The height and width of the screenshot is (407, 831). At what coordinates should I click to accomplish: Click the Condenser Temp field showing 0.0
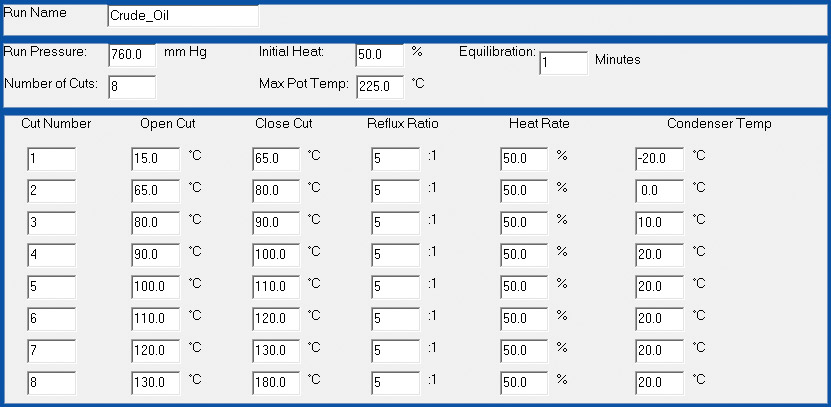[x=659, y=191]
